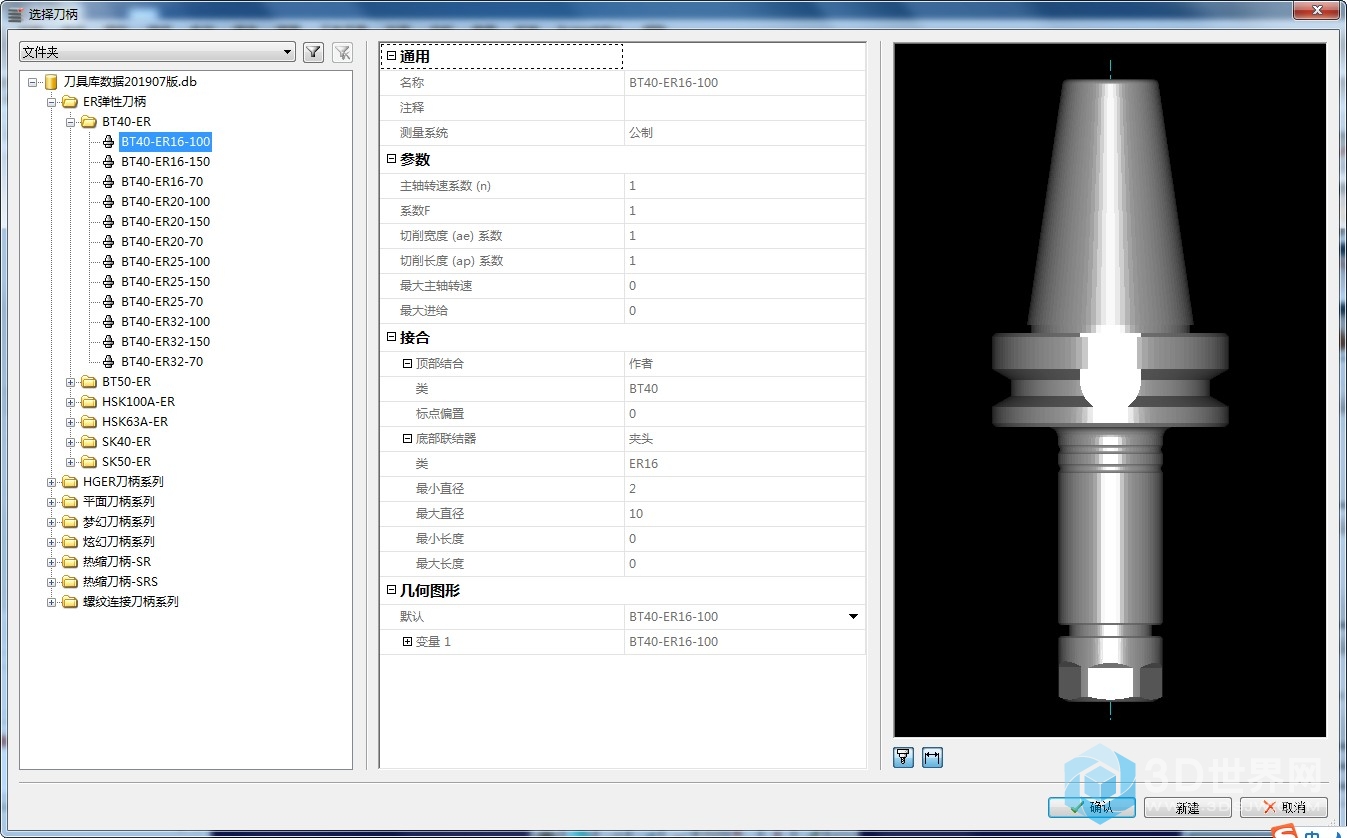Click the folder icon of BT40-ER
This screenshot has width=1347, height=838.
[89, 122]
